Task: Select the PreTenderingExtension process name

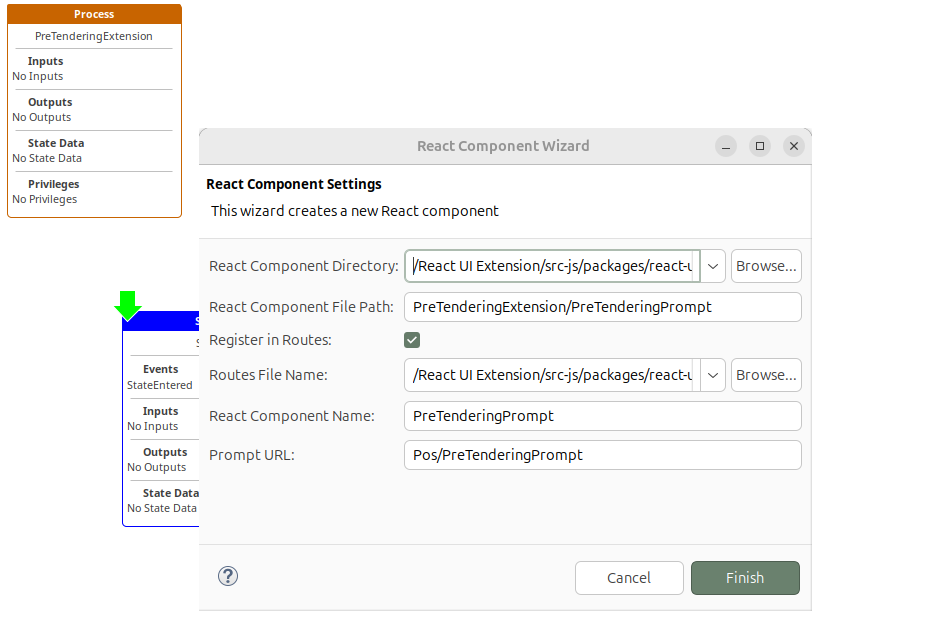Action: coord(93,36)
